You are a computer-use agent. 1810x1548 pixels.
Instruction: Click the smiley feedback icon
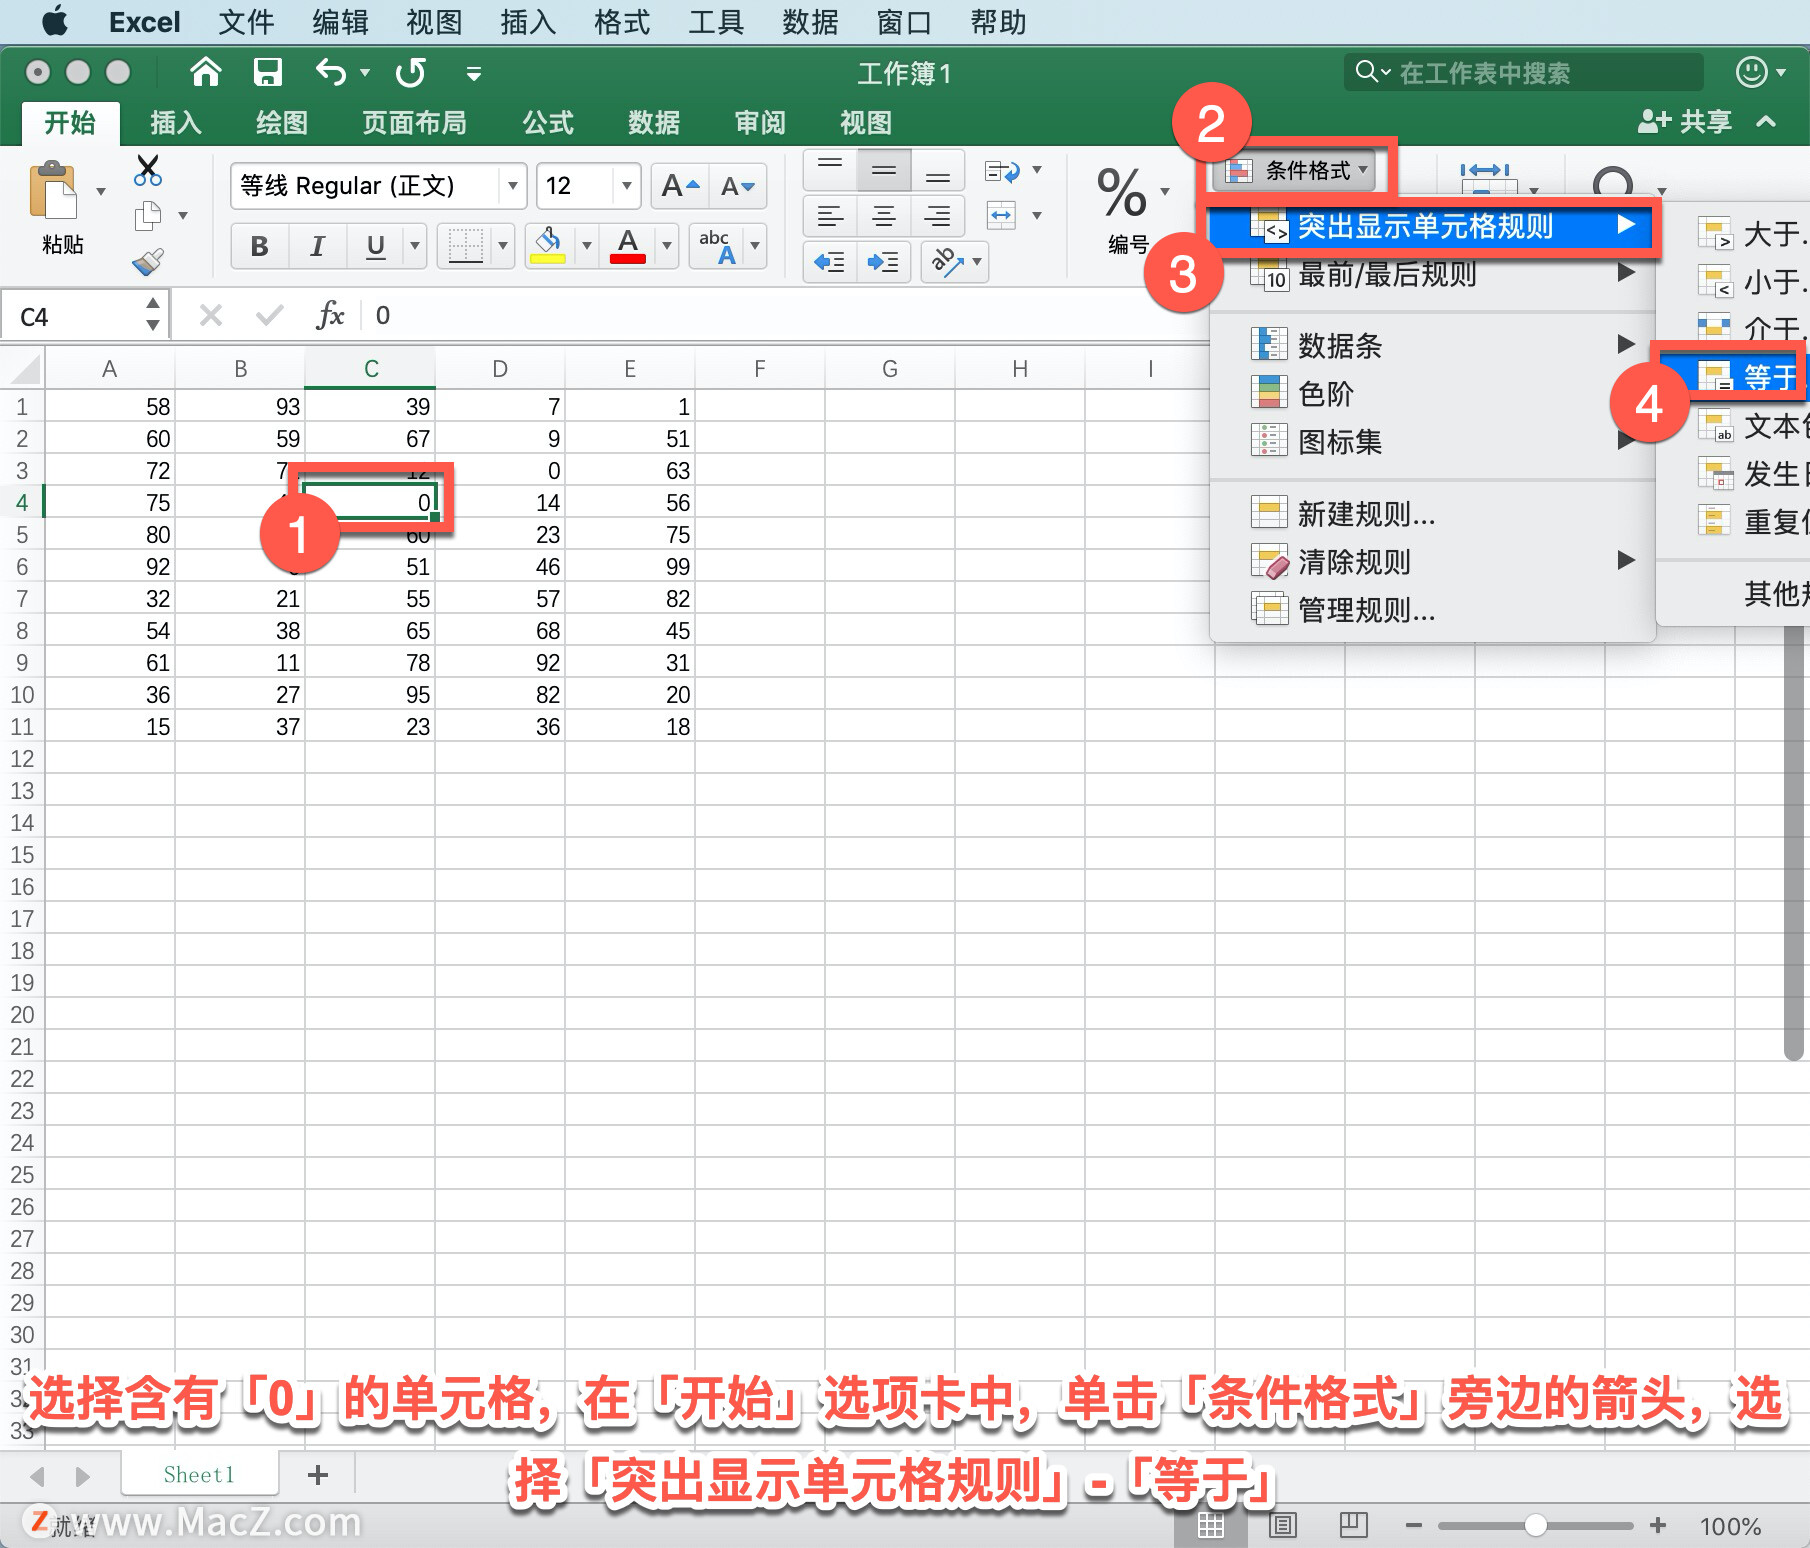click(1751, 72)
